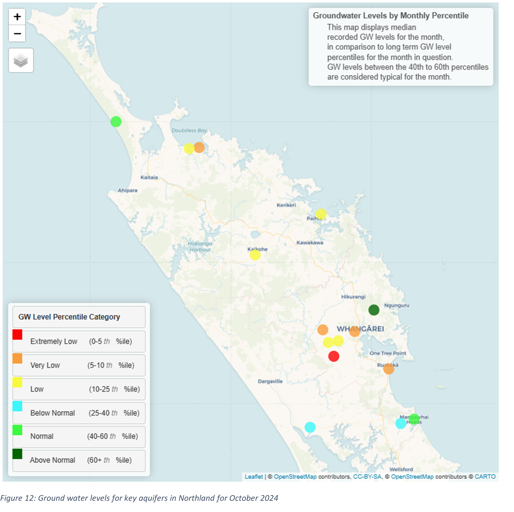Click the light green Normal legend swatch
The width and height of the screenshot is (514, 512).
17,430
